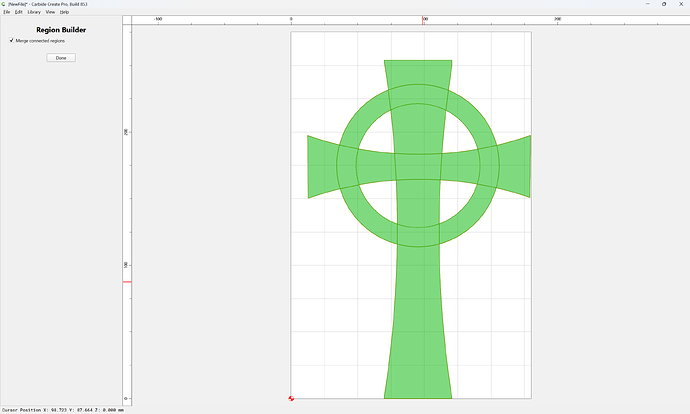Select the top cross arm above the ring
Viewport: 690px width, 414px height.
[x=418, y=73]
